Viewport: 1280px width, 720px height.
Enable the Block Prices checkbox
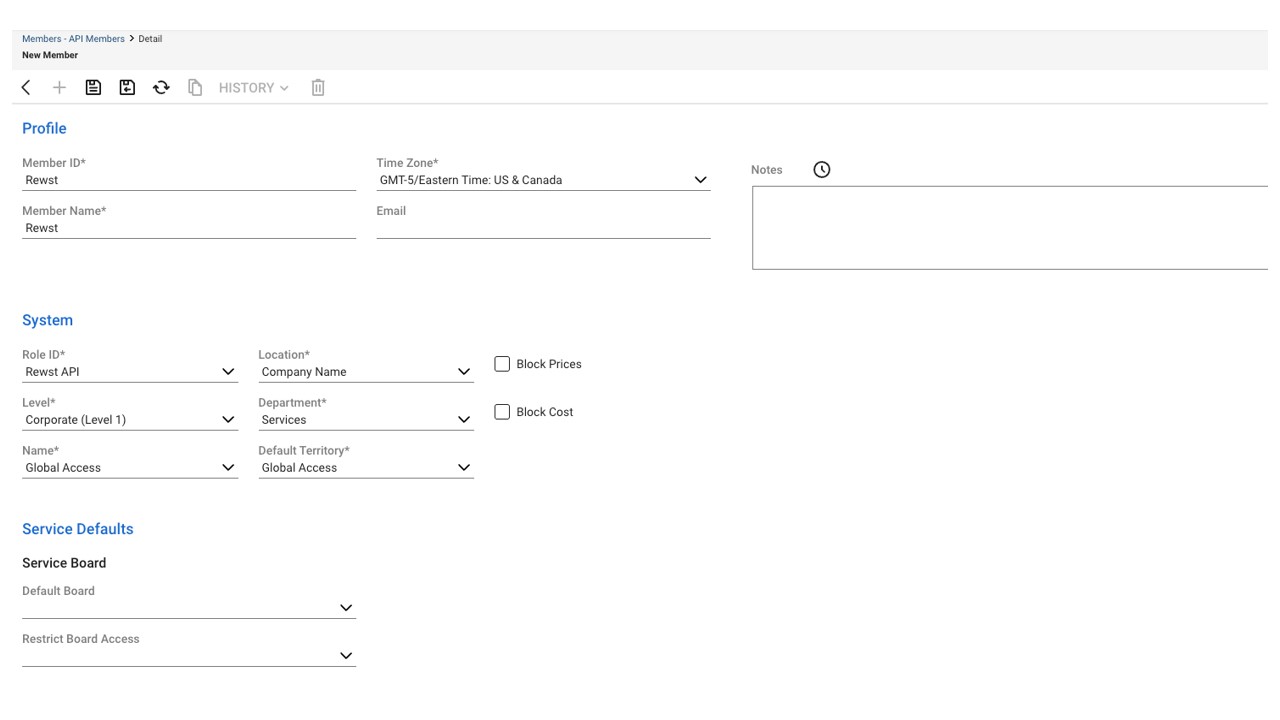click(502, 363)
